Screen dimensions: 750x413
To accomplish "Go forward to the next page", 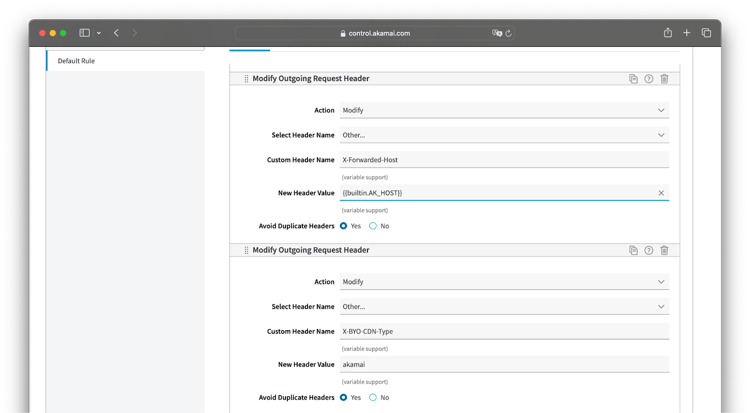I will 134,33.
